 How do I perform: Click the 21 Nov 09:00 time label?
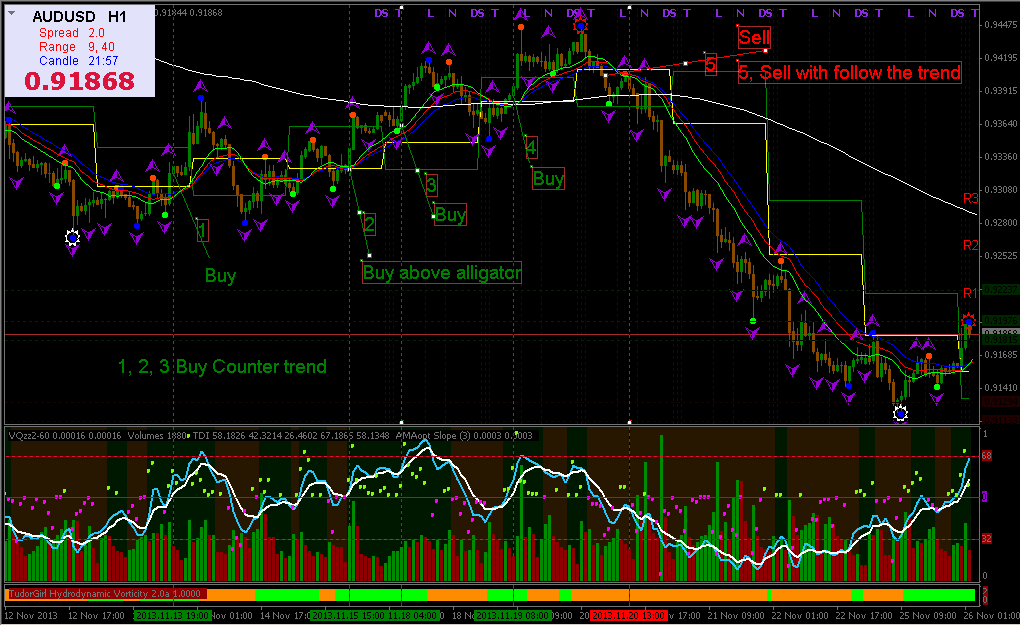(736, 615)
